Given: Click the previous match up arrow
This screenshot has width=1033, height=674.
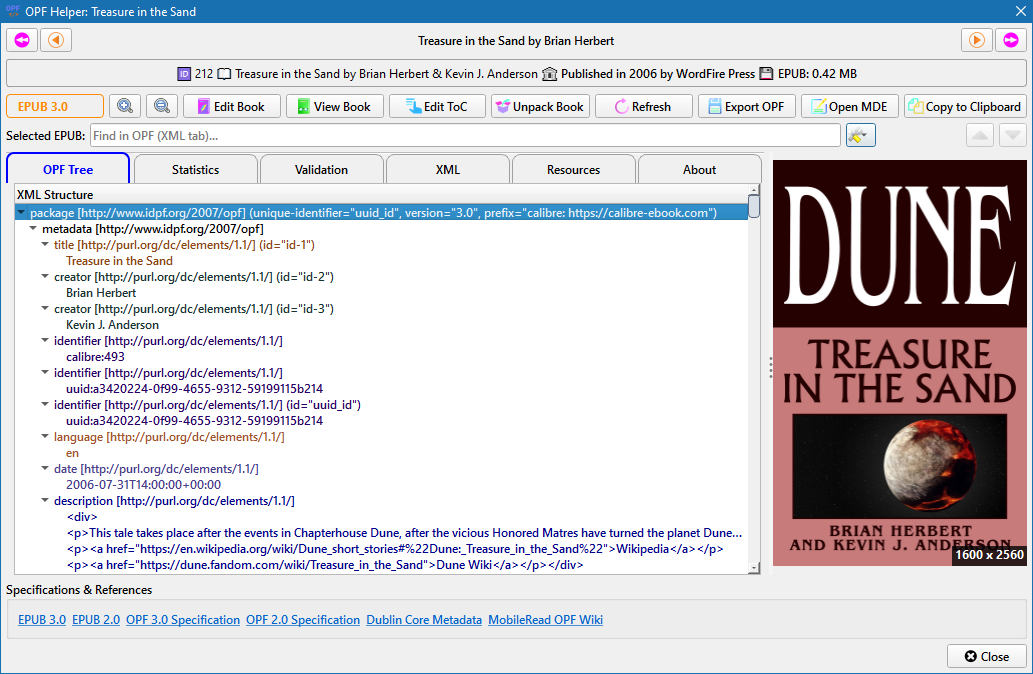Looking at the screenshot, I should click(980, 135).
